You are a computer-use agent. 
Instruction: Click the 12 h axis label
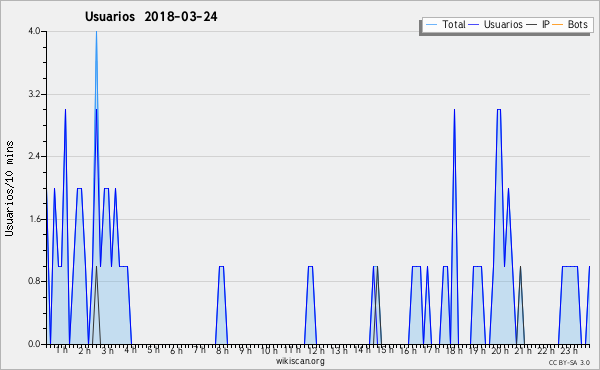click(x=315, y=350)
